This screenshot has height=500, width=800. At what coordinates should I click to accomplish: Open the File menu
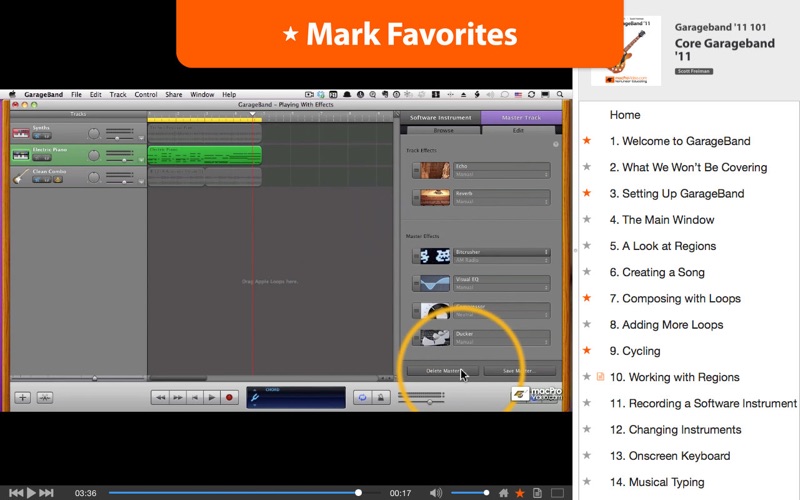tap(77, 94)
